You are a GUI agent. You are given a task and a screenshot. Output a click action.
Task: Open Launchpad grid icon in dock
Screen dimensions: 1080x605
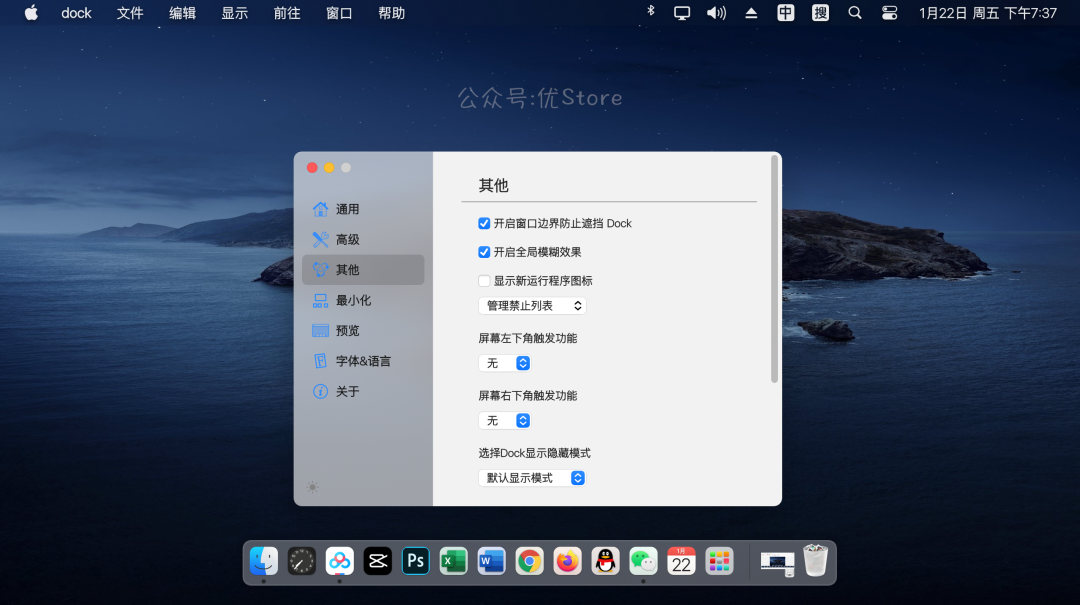pyautogui.click(x=719, y=562)
